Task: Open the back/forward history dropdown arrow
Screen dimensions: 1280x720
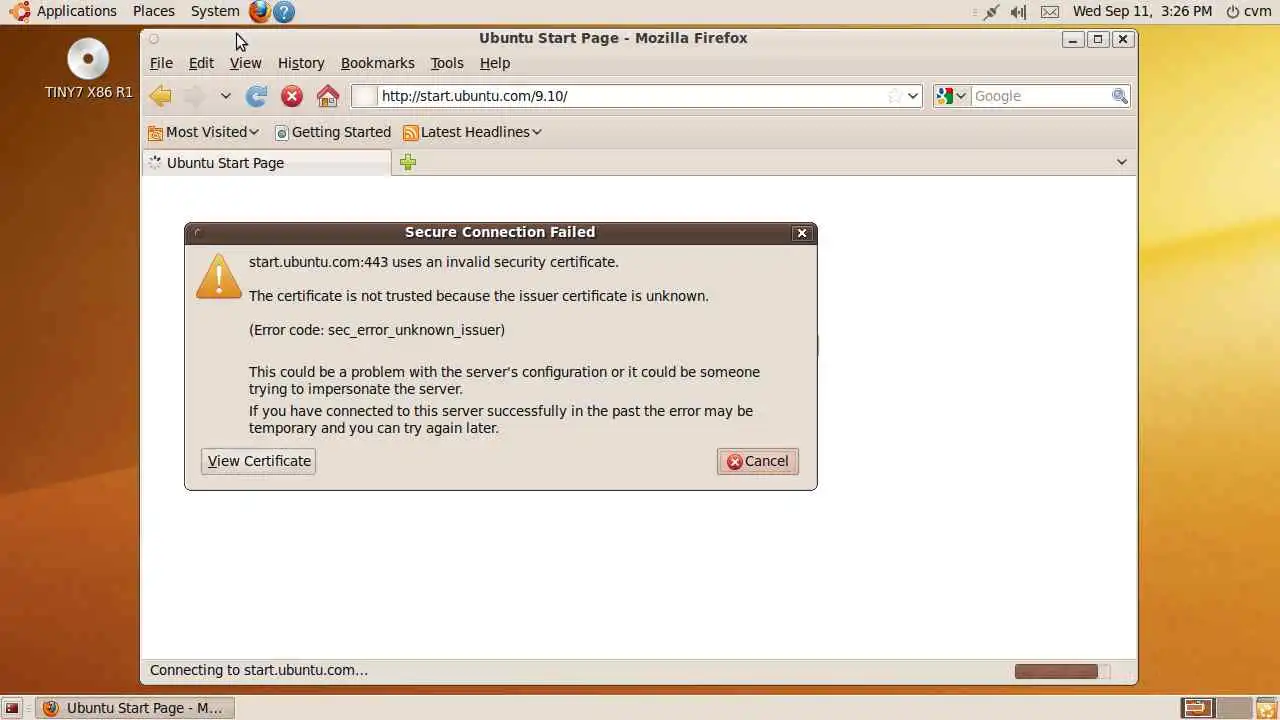Action: (x=226, y=96)
